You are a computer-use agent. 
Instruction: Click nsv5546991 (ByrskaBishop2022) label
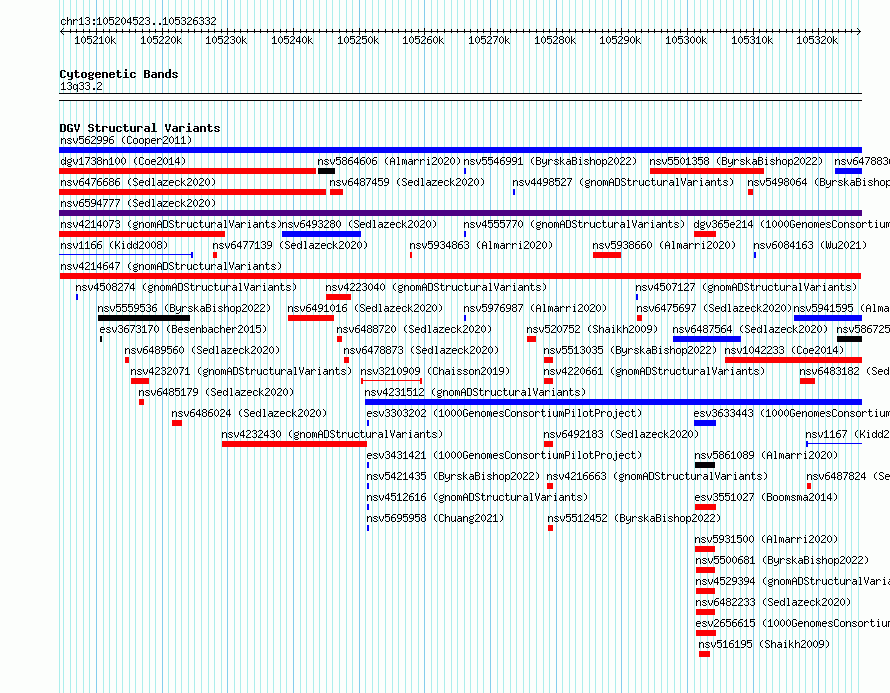click(x=550, y=161)
